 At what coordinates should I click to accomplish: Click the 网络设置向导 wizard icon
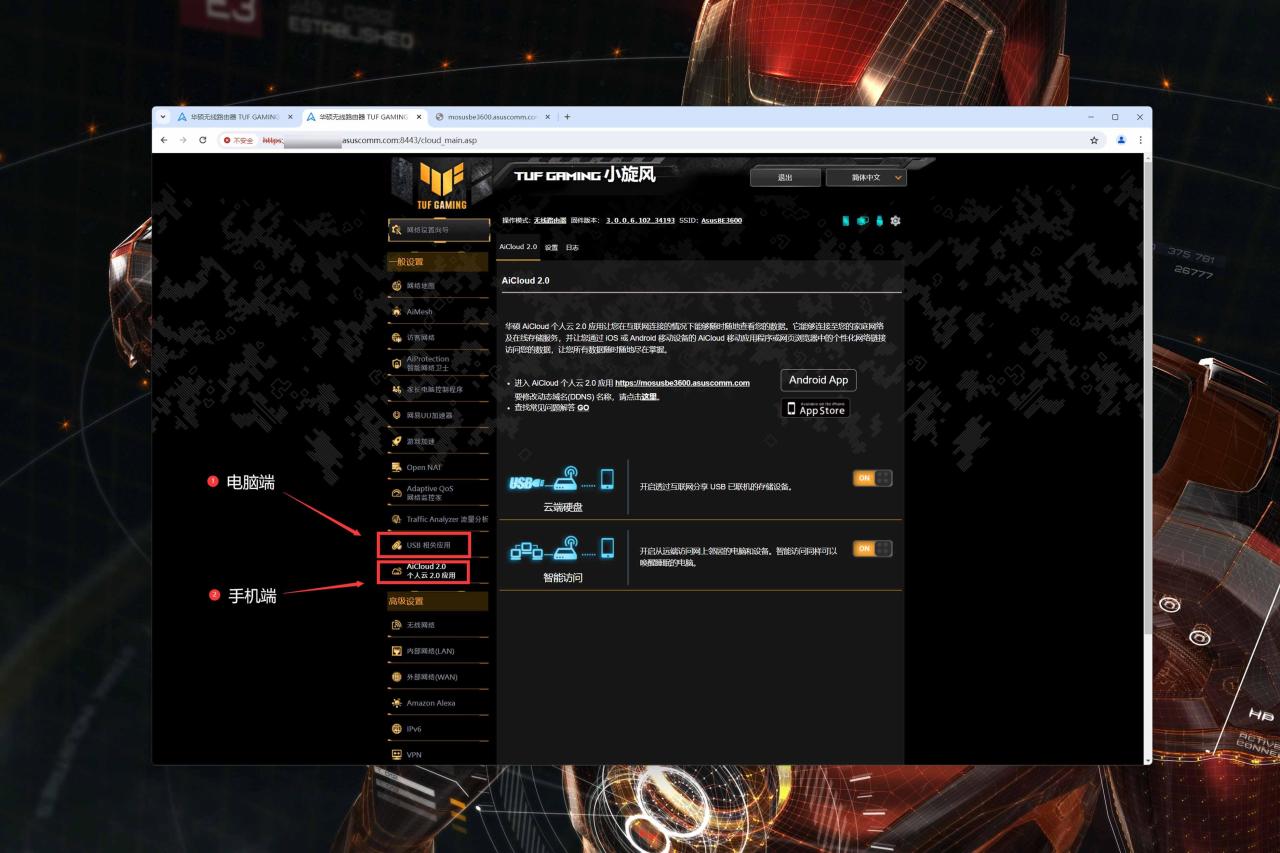coord(397,230)
